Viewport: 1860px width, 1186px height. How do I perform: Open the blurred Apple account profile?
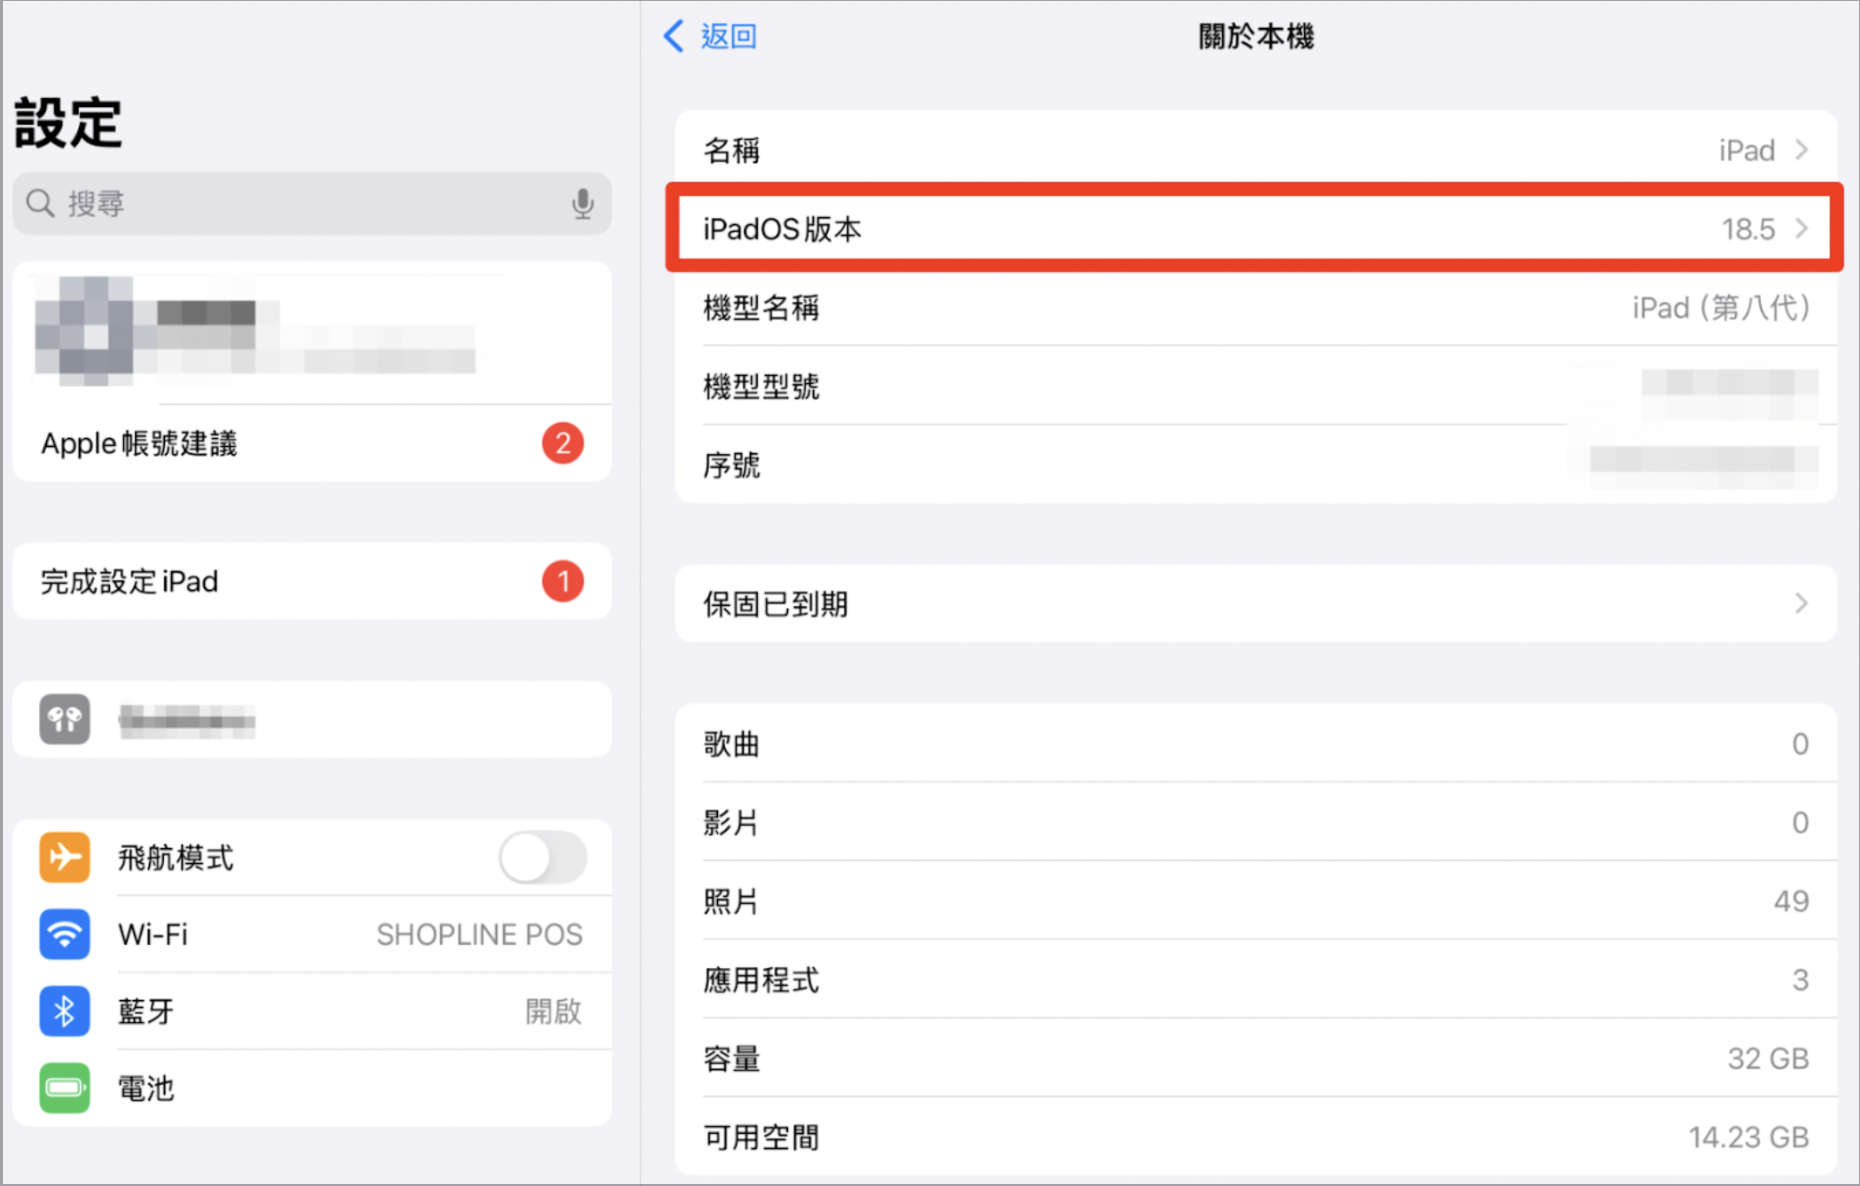[312, 333]
